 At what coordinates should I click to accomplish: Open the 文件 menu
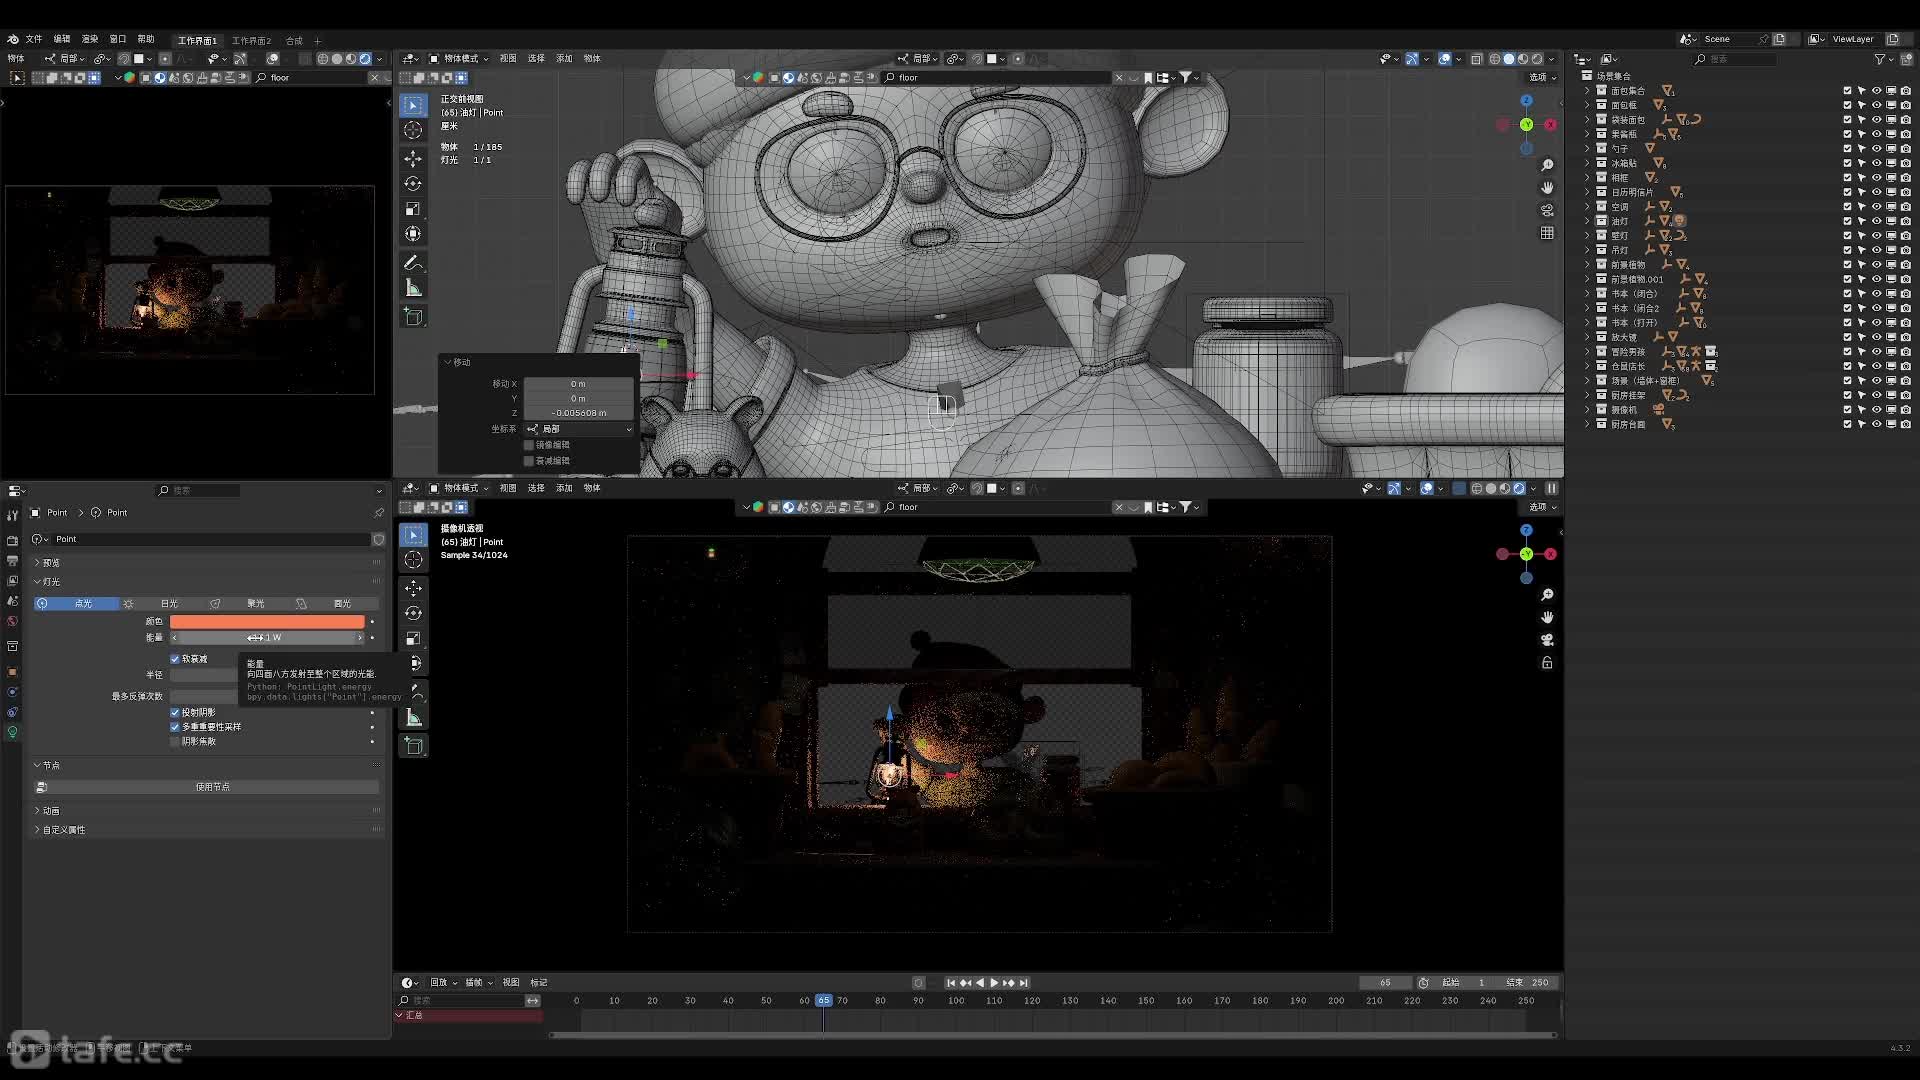[x=34, y=39]
